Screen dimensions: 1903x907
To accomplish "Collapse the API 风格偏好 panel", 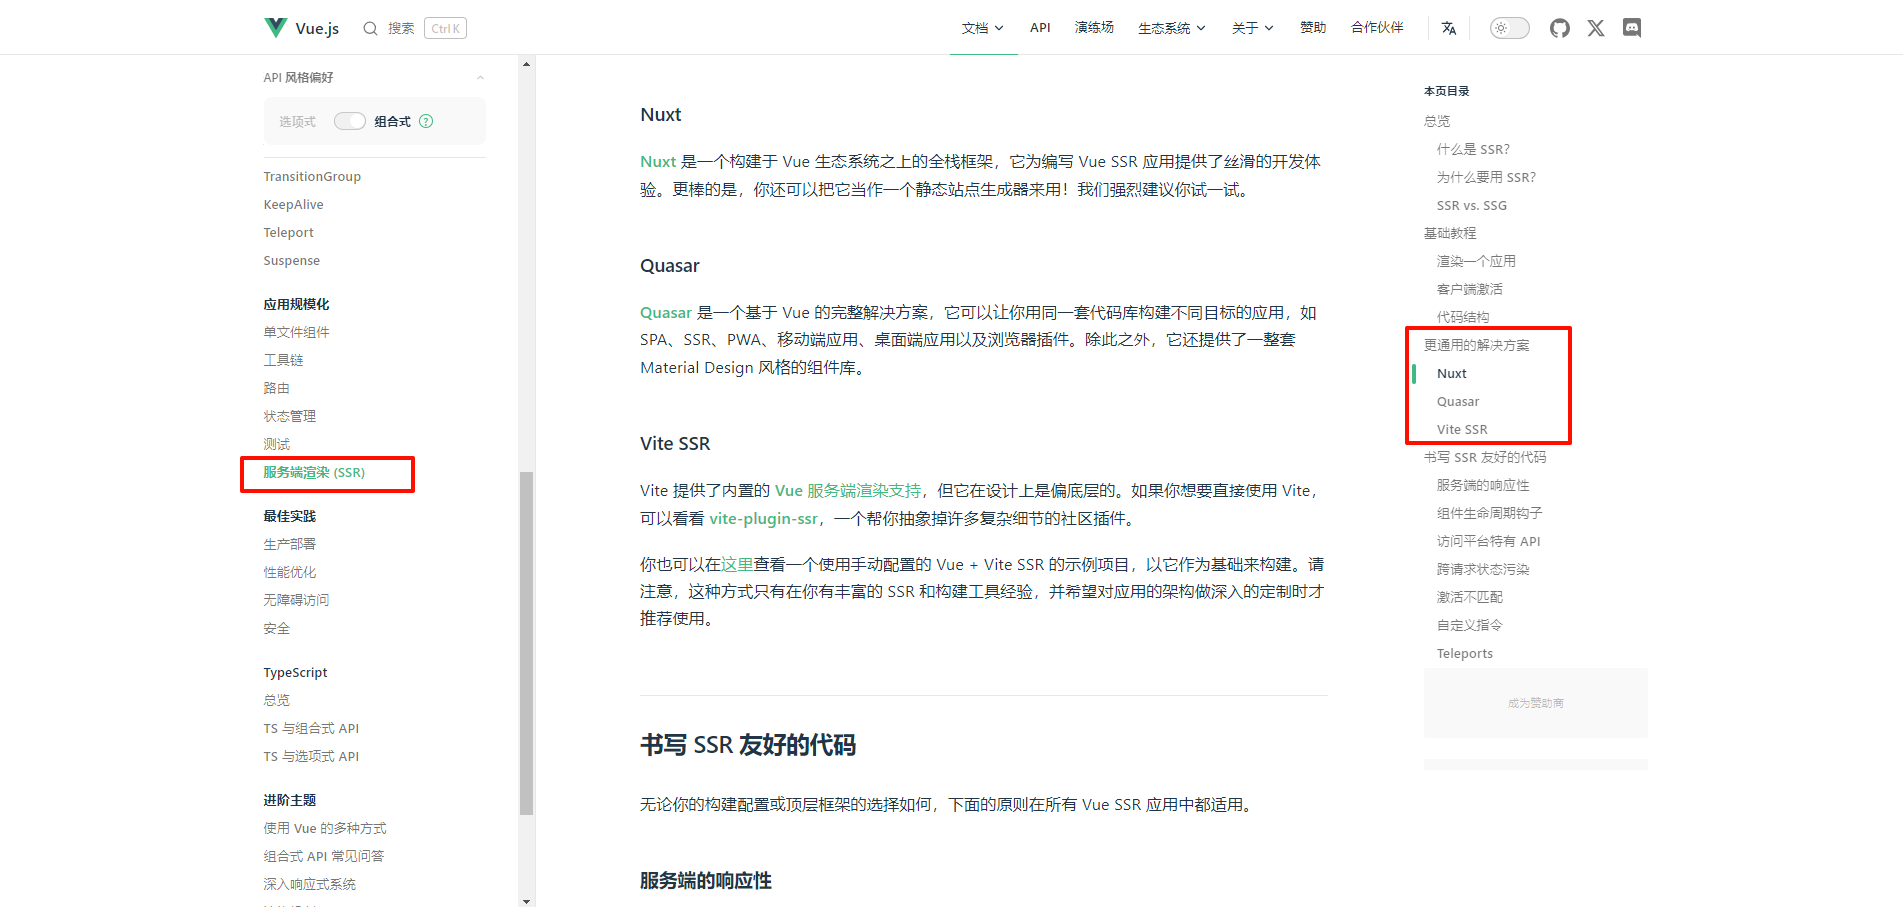I will tap(480, 77).
